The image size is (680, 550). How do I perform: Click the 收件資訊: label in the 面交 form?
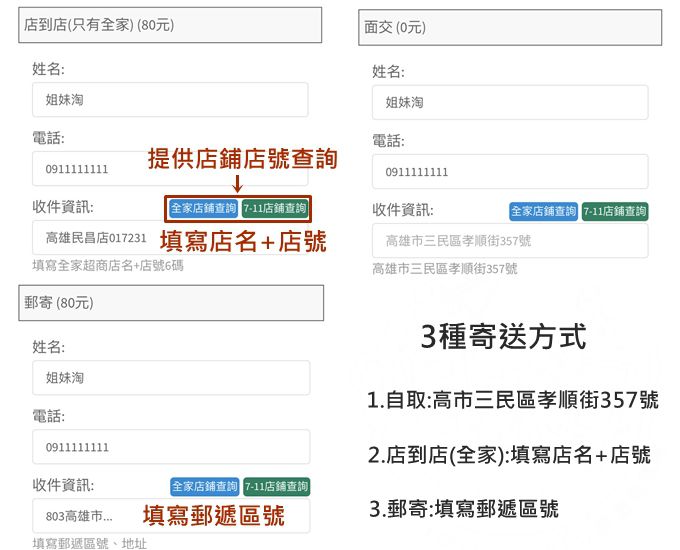click(x=403, y=210)
